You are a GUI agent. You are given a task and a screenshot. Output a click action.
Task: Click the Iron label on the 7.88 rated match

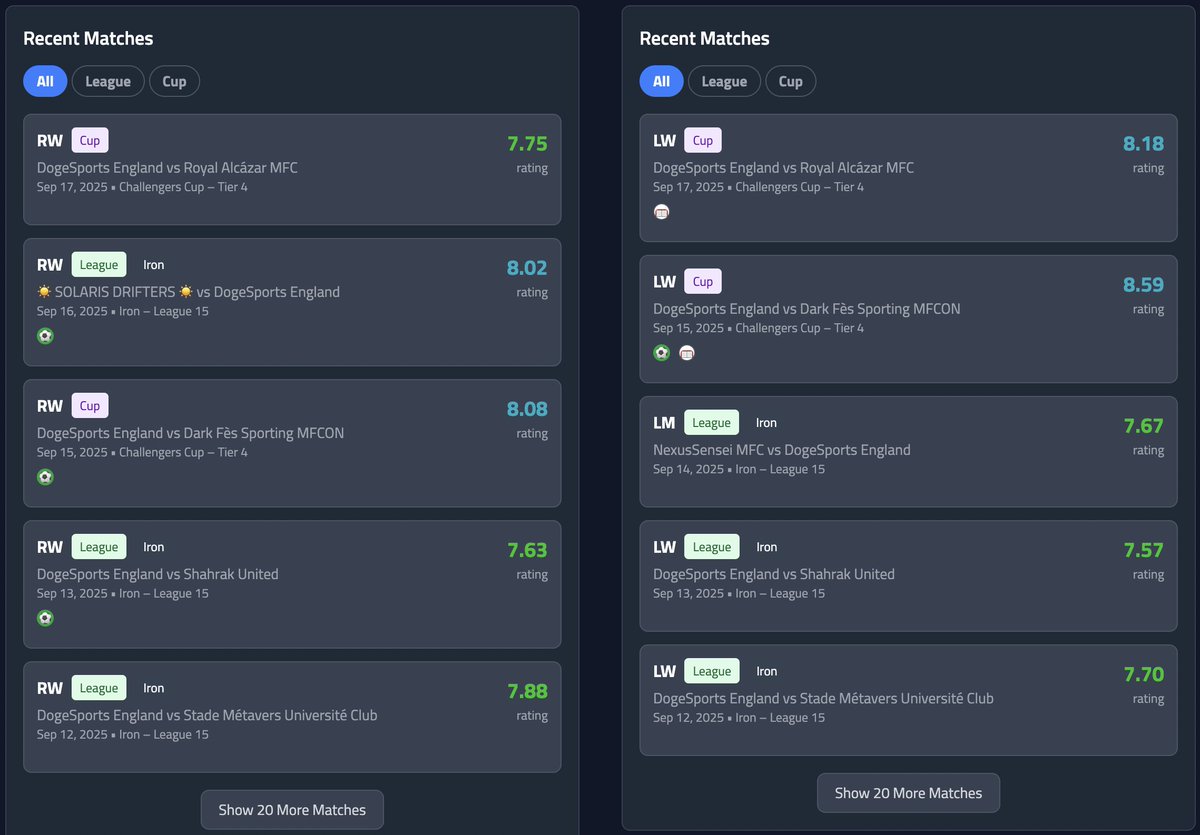pos(153,688)
